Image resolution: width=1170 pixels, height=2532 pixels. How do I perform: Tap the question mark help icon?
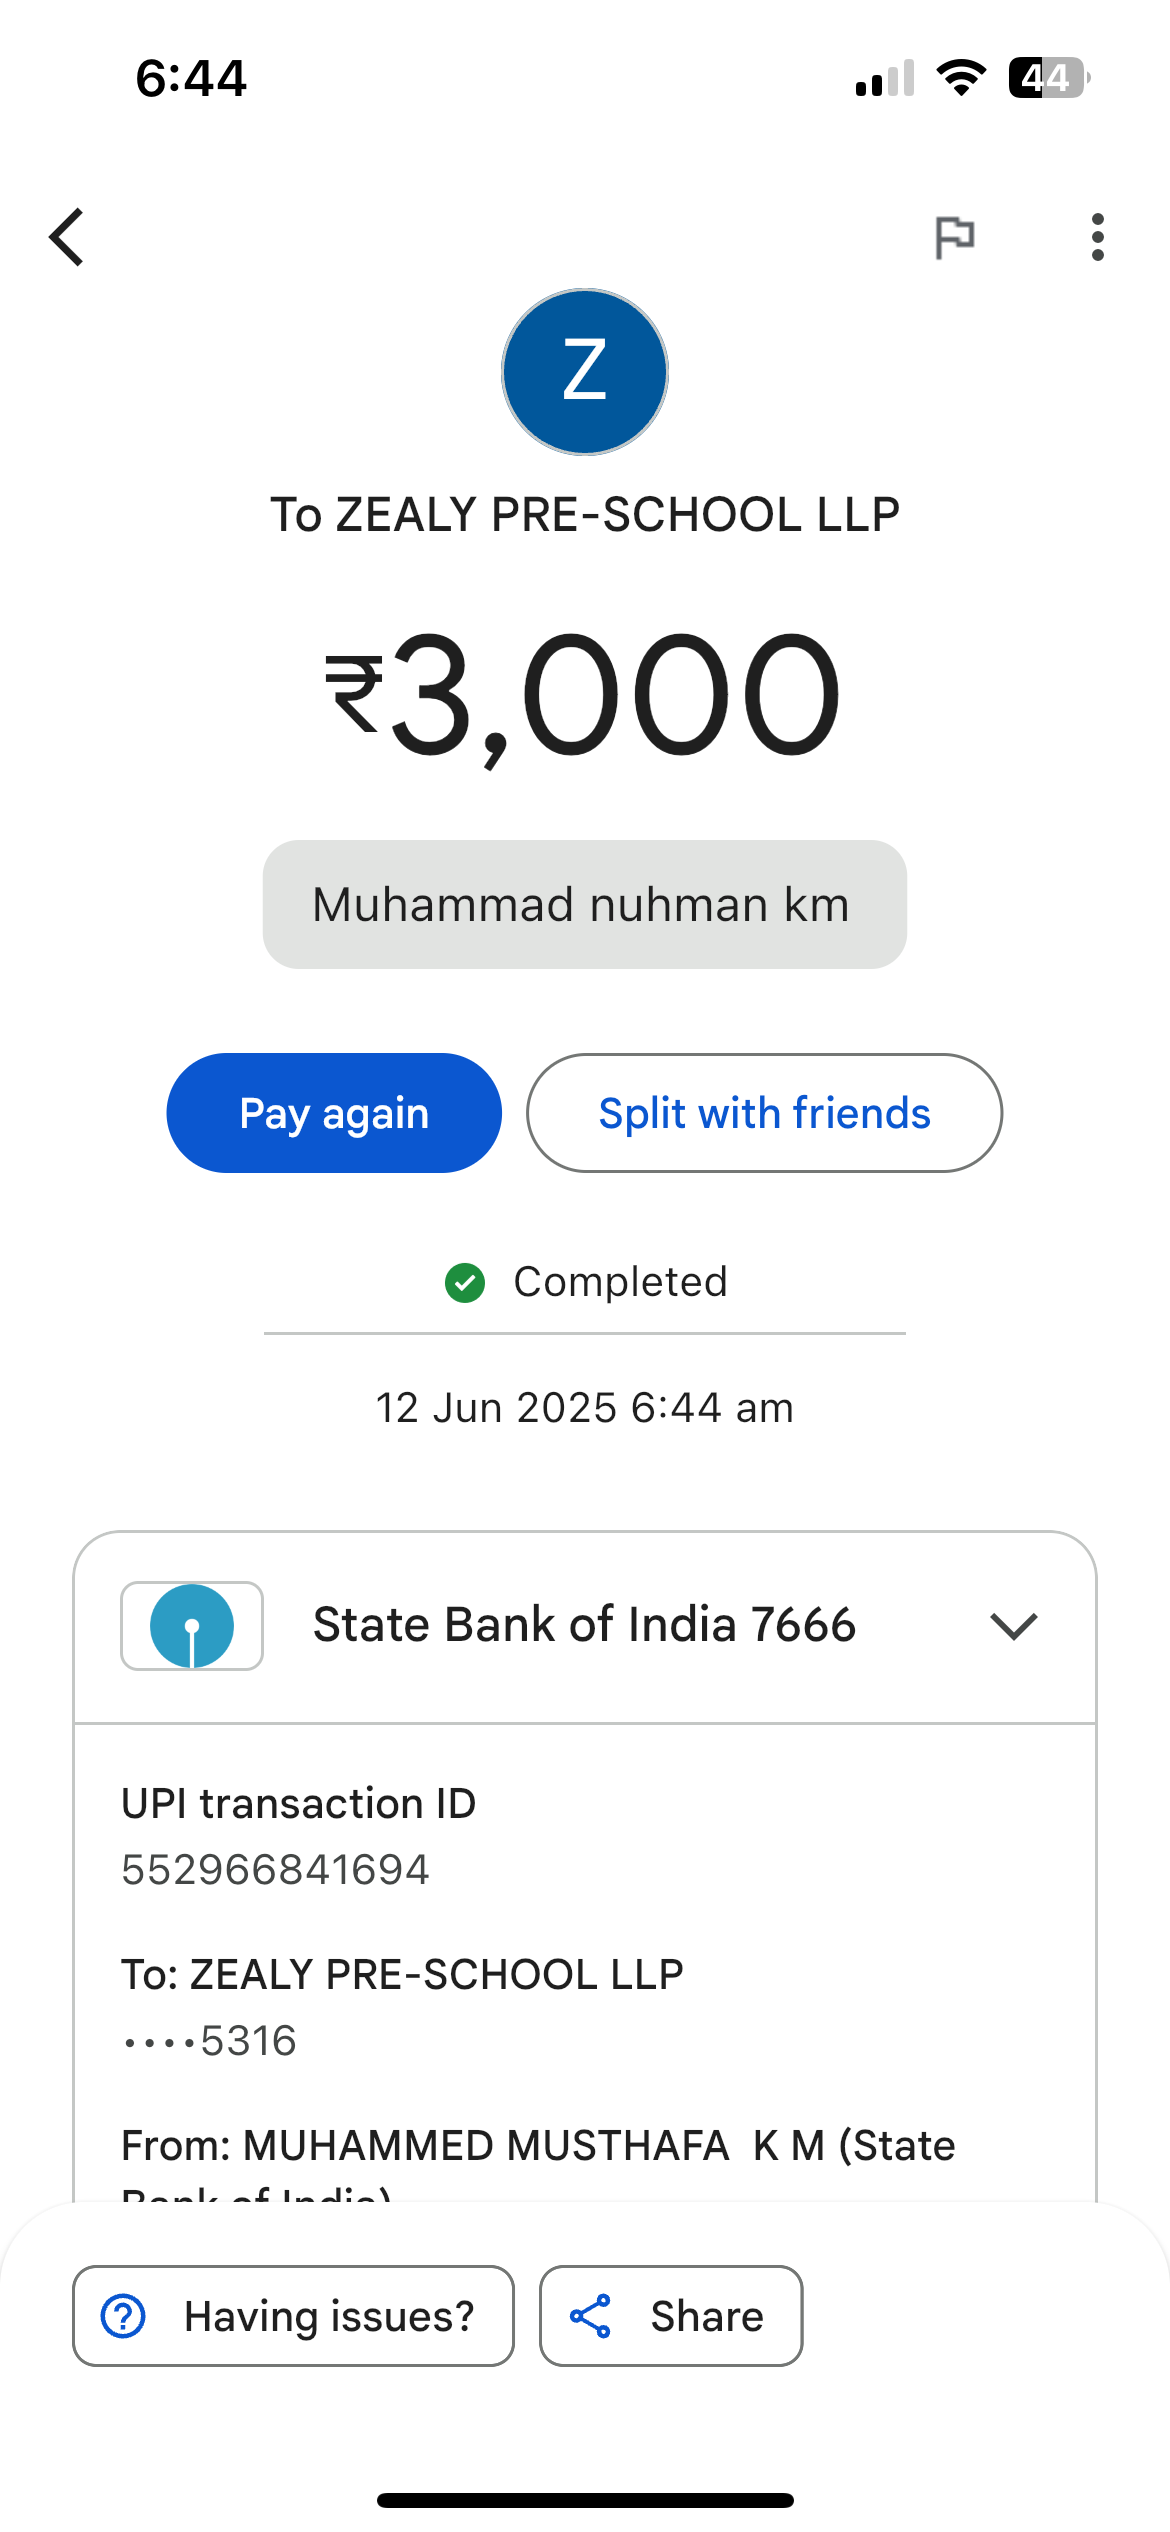click(x=124, y=2316)
